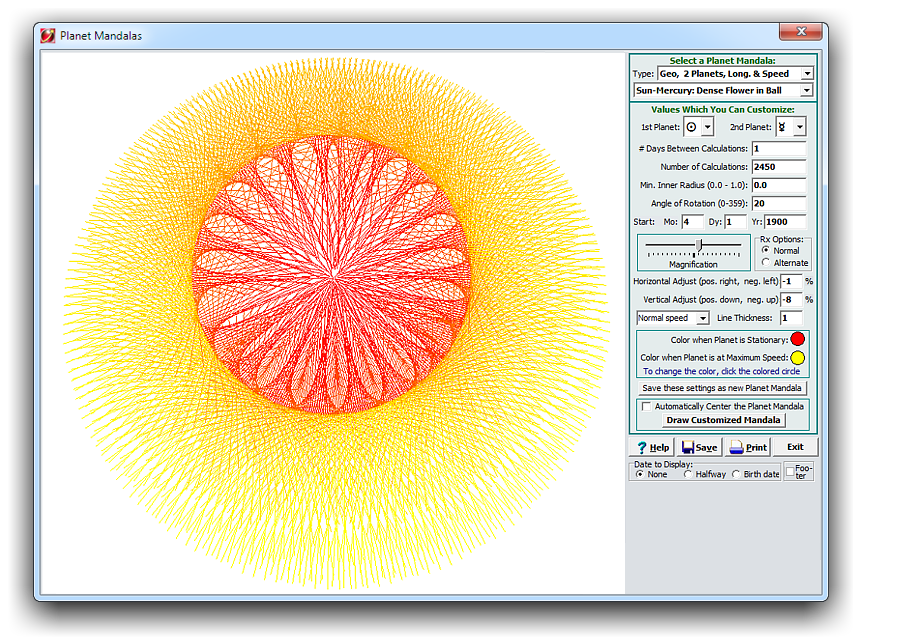Select the Normal Rx option
The image size is (899, 637).
click(x=766, y=250)
